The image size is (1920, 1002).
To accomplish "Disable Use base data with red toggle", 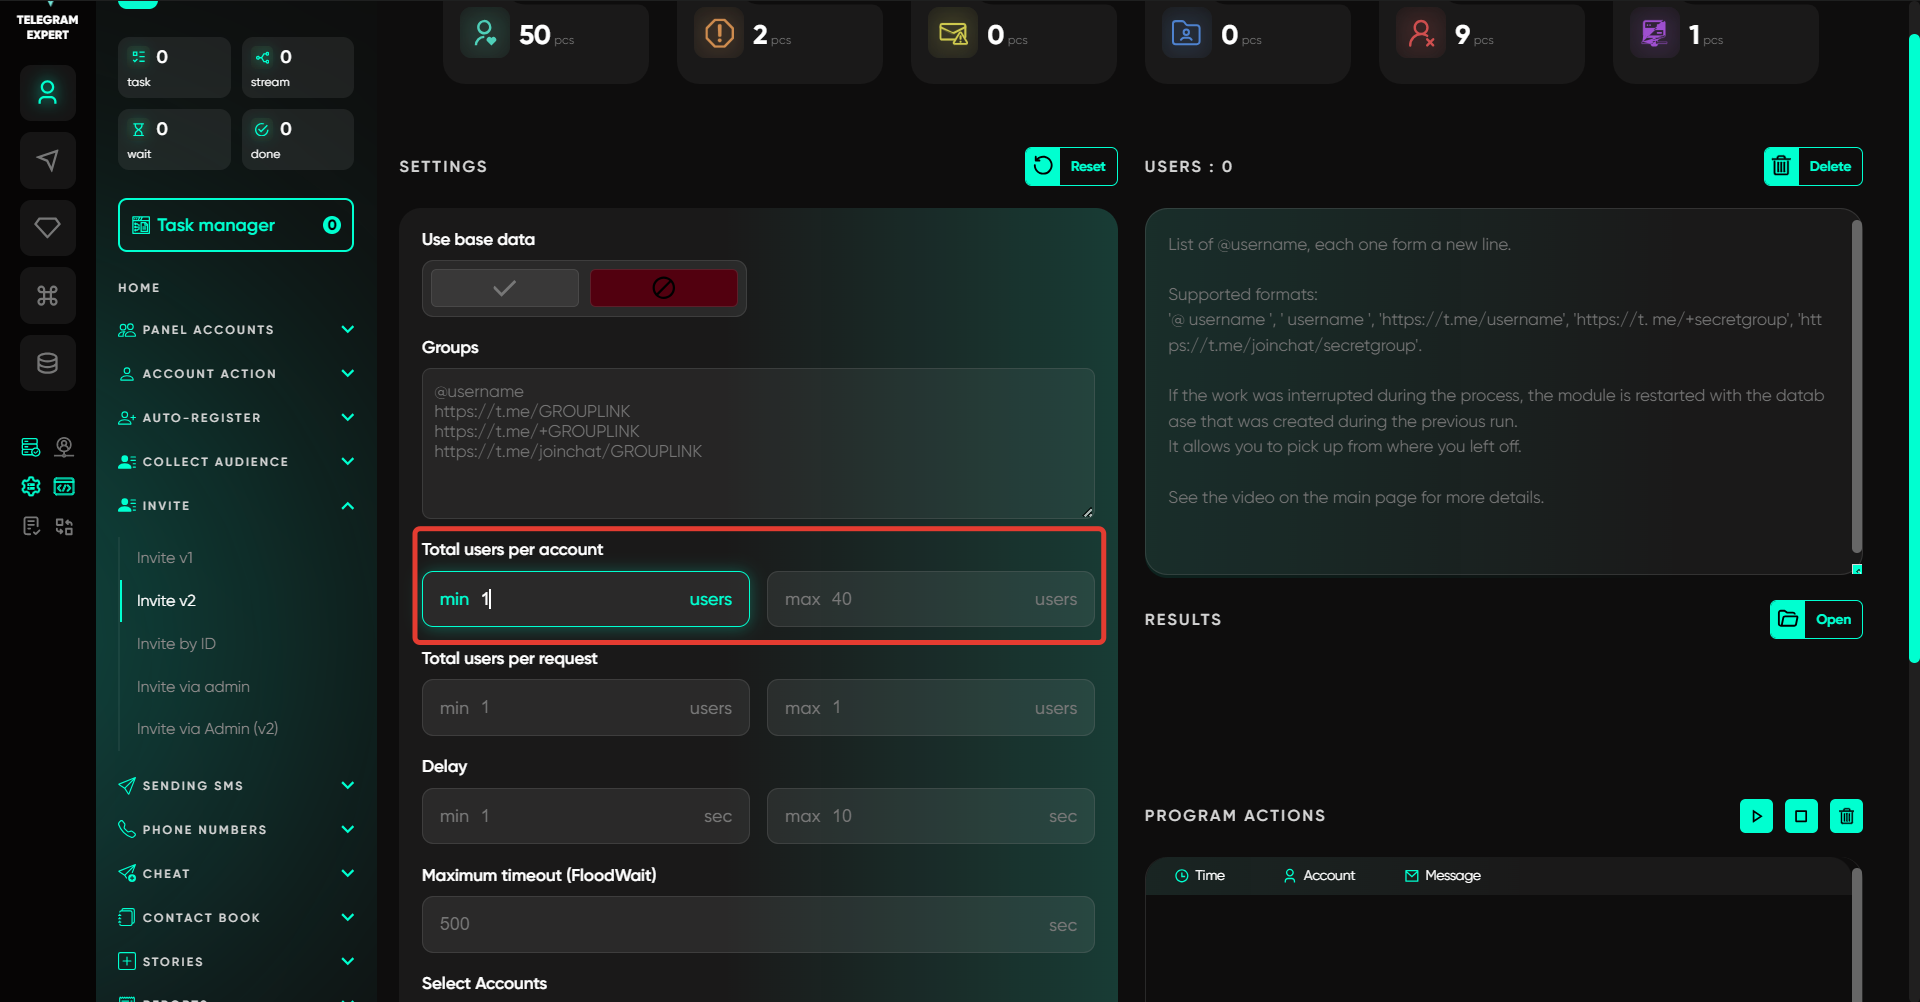I will (x=663, y=288).
